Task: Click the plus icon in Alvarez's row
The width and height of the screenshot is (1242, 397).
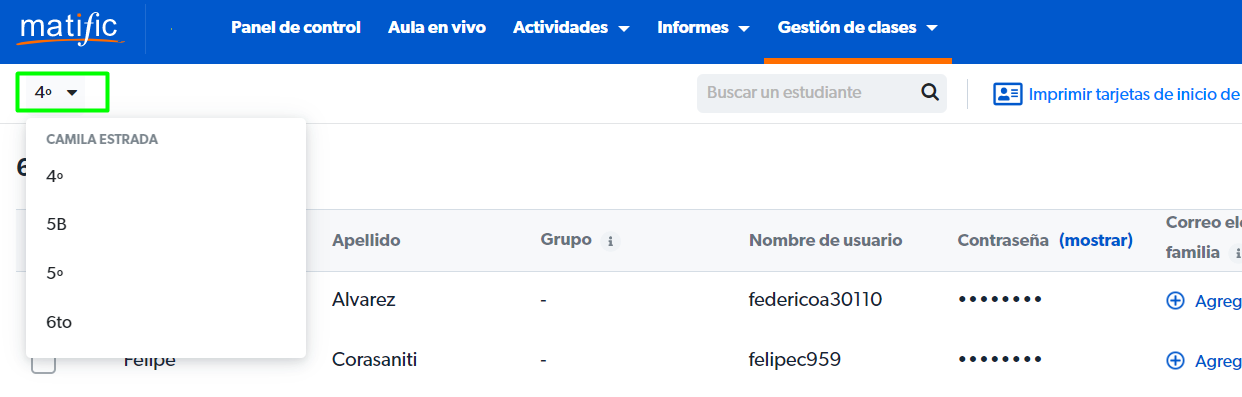Action: (1176, 300)
